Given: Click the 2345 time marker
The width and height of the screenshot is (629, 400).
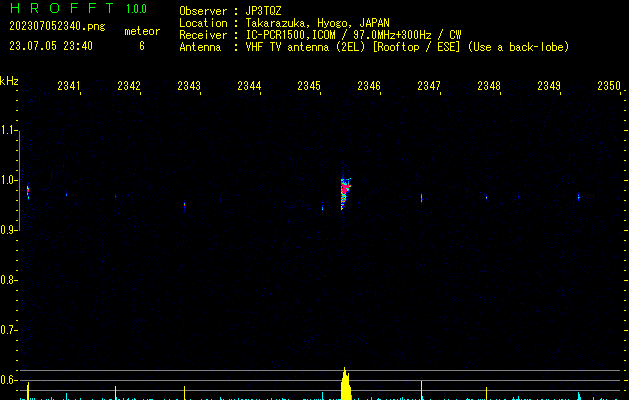Looking at the screenshot, I should 309,87.
